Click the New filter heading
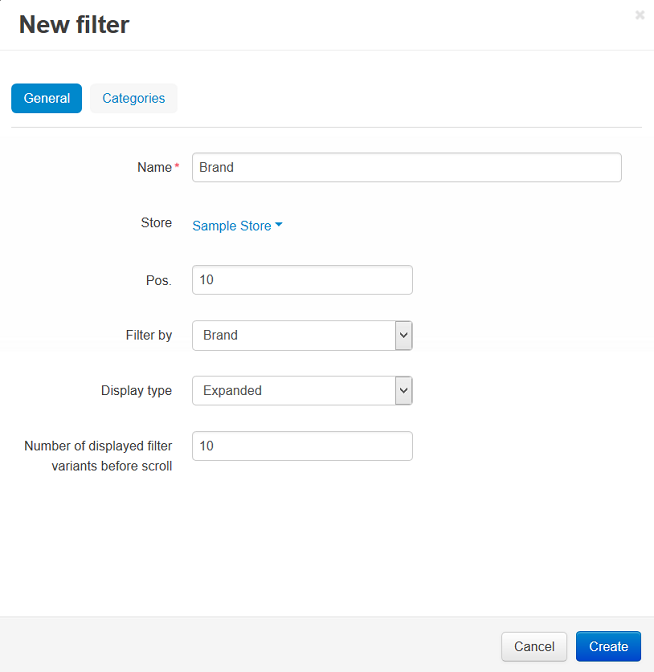Screen dimensions: 654x672 point(74,24)
